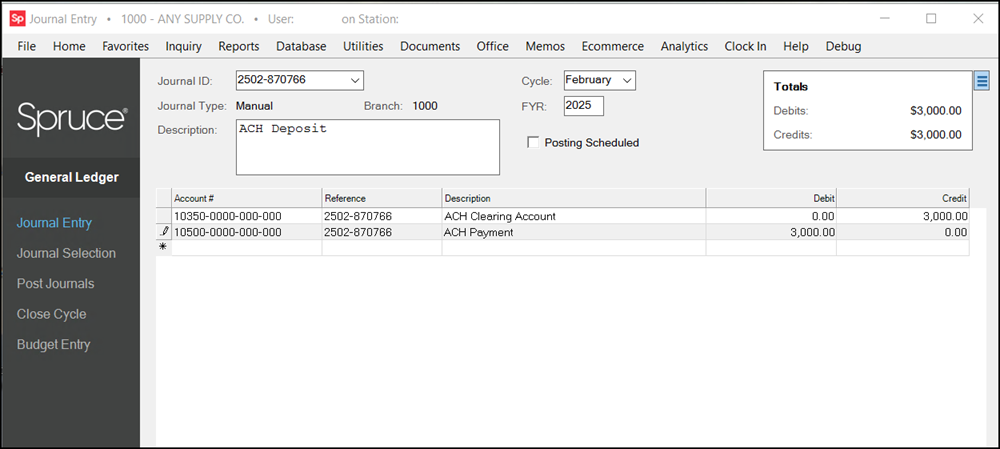Open the Cycle dropdown showing February

point(627,80)
